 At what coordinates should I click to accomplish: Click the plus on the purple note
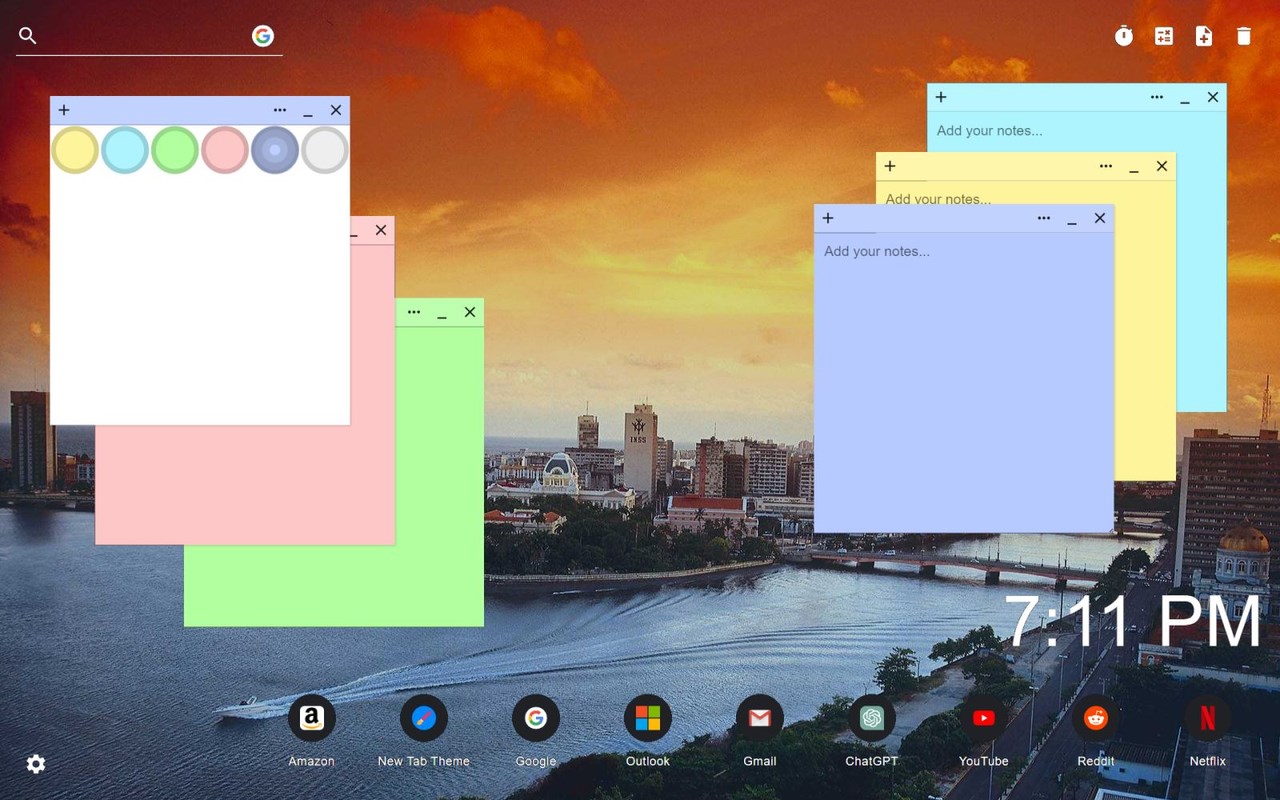828,218
